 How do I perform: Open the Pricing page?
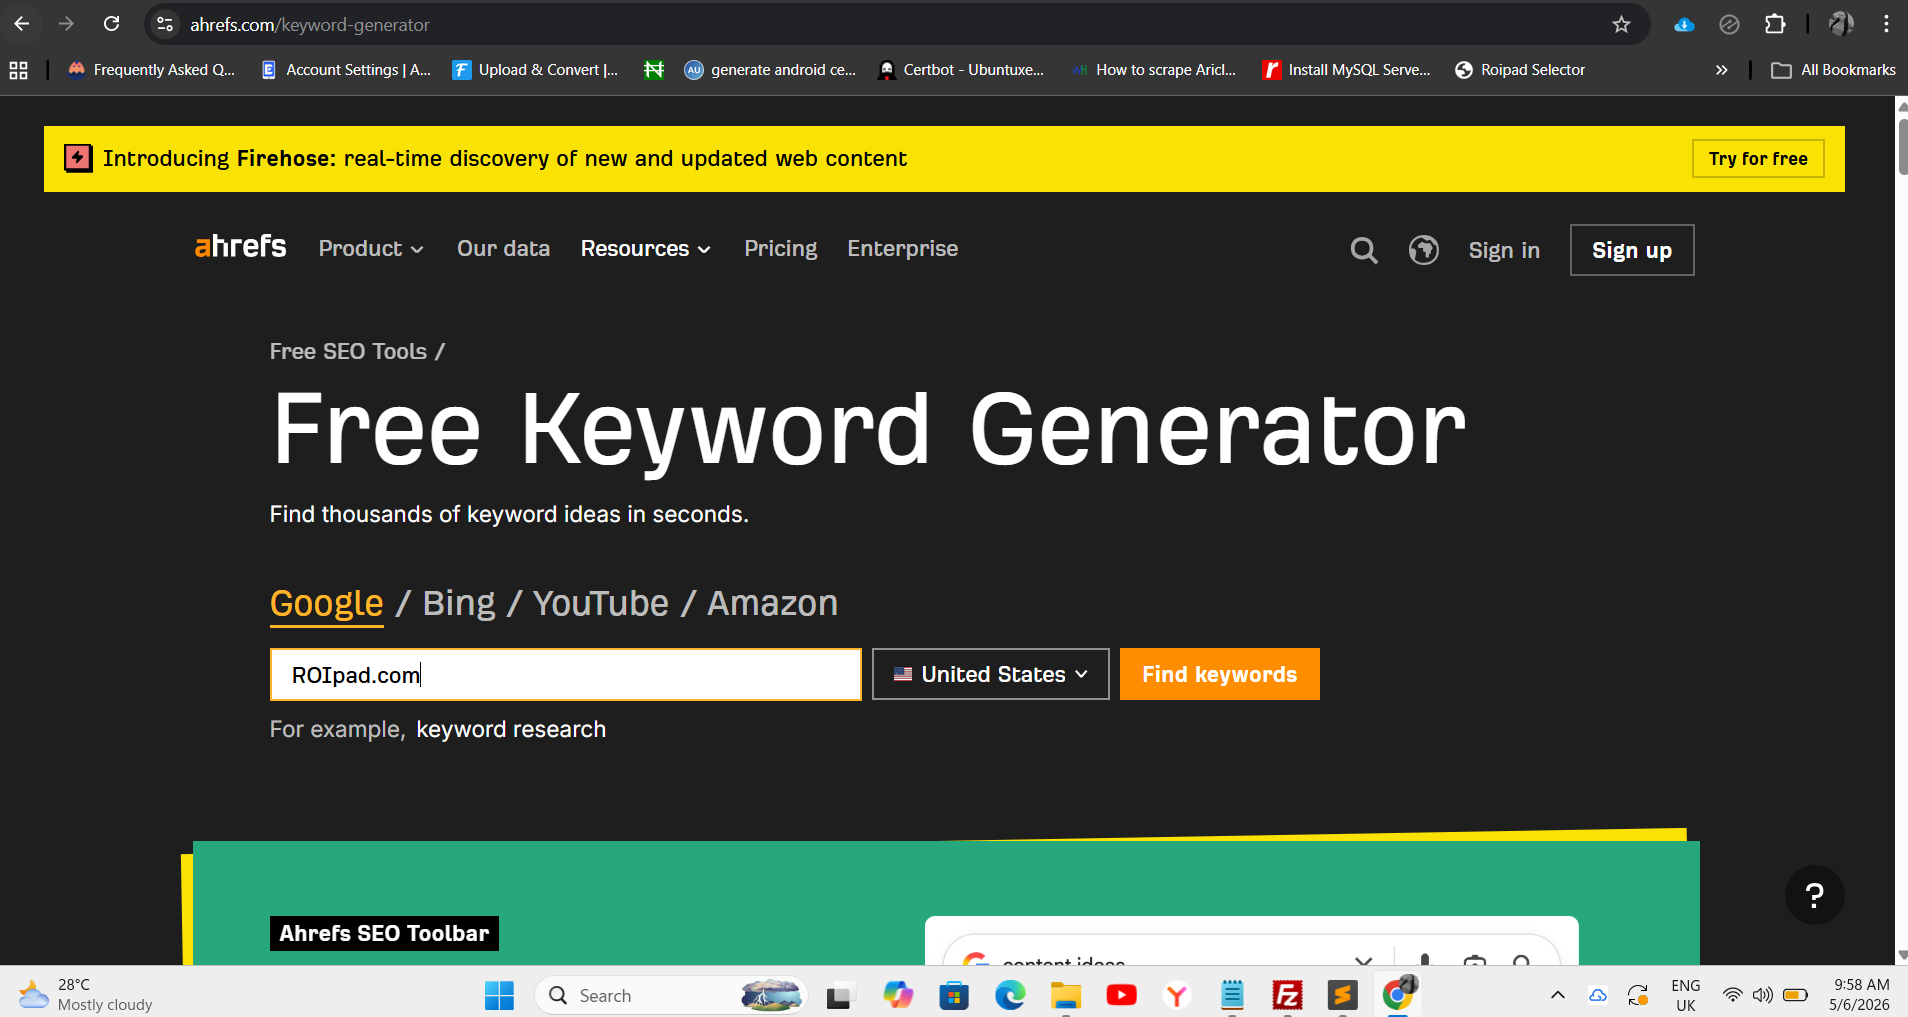click(780, 249)
